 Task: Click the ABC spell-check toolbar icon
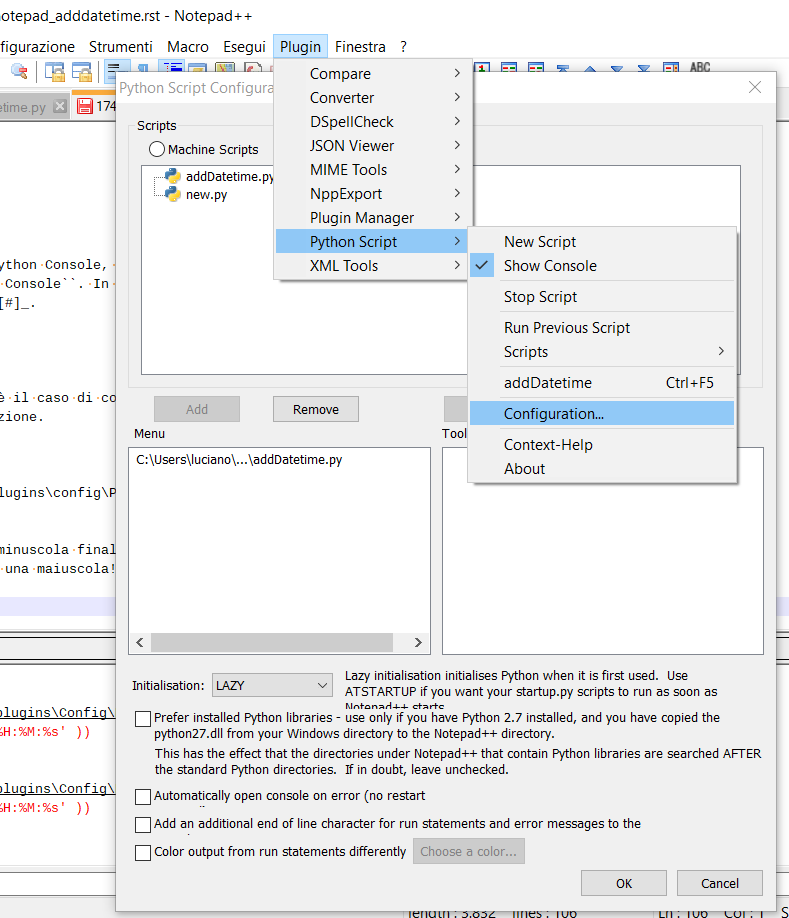pos(699,67)
